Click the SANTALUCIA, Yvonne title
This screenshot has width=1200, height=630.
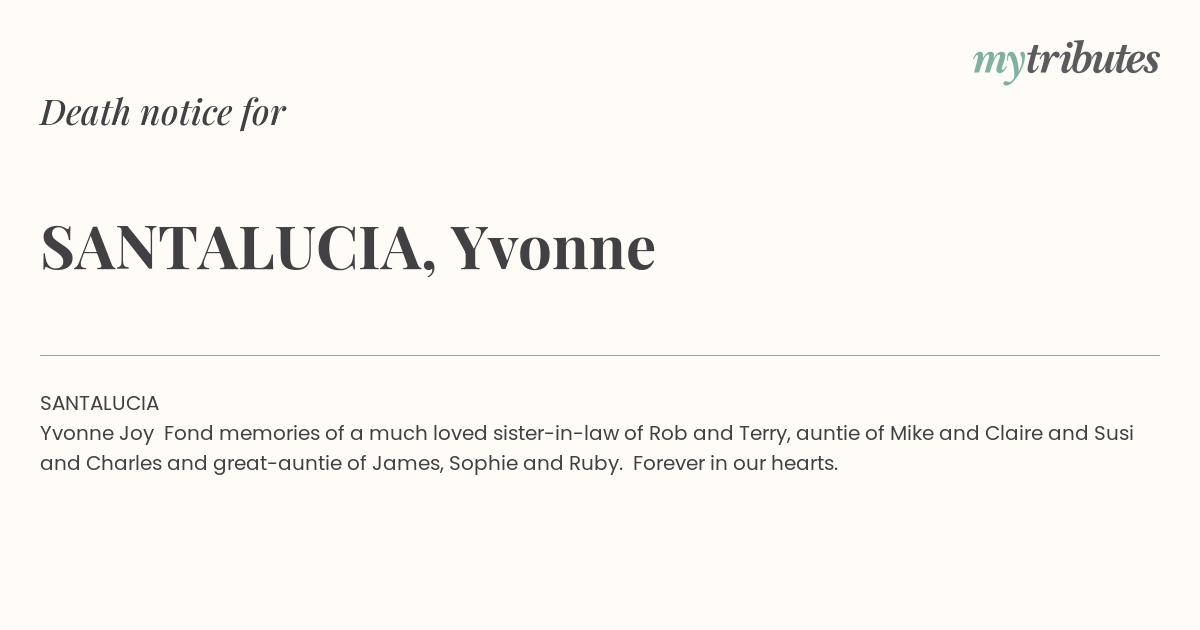coord(348,247)
